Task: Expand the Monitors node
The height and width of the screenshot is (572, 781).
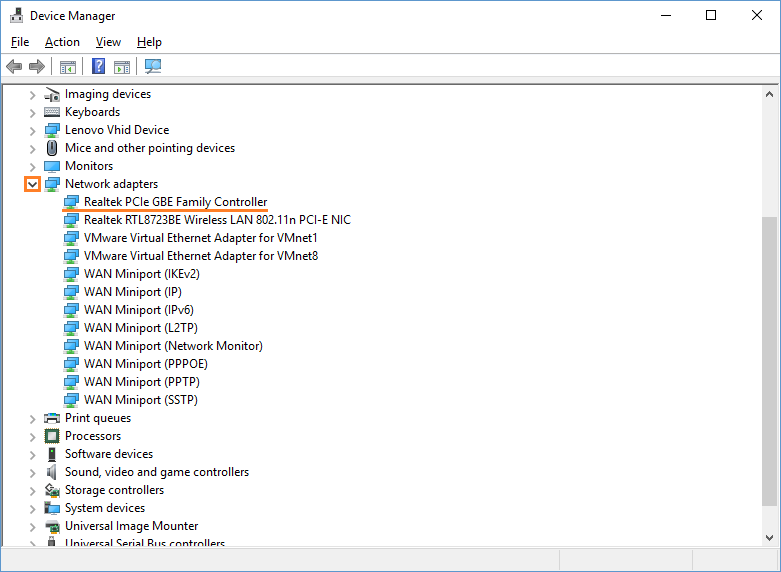Action: pos(32,167)
